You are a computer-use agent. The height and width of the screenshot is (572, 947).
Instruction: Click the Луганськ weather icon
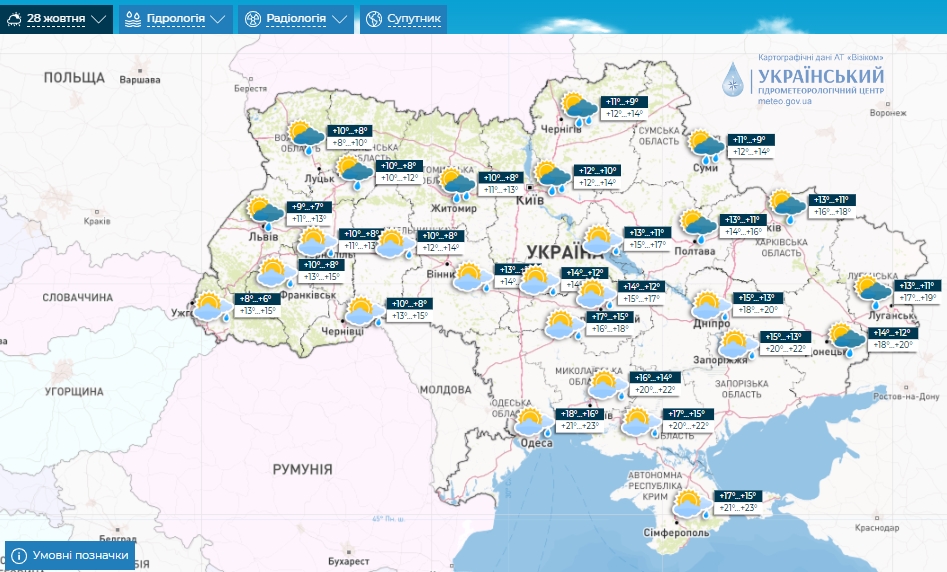pyautogui.click(x=873, y=292)
